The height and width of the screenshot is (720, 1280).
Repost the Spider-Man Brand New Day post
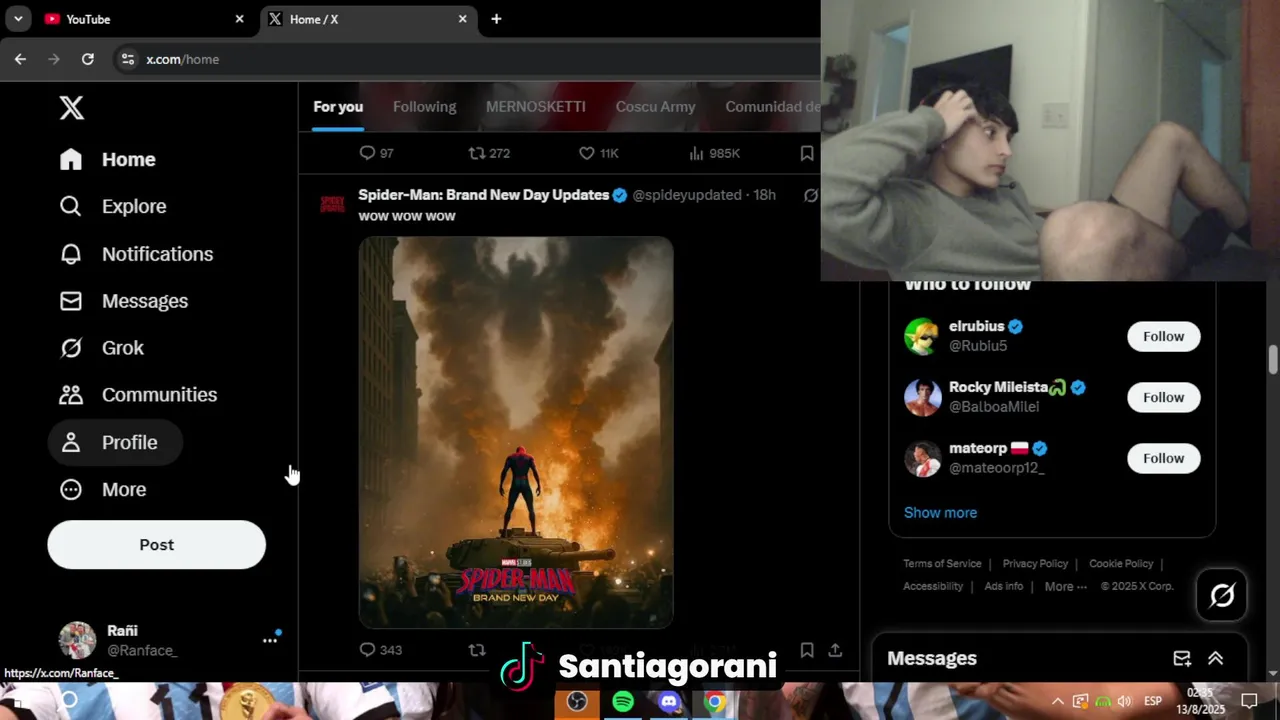477,650
